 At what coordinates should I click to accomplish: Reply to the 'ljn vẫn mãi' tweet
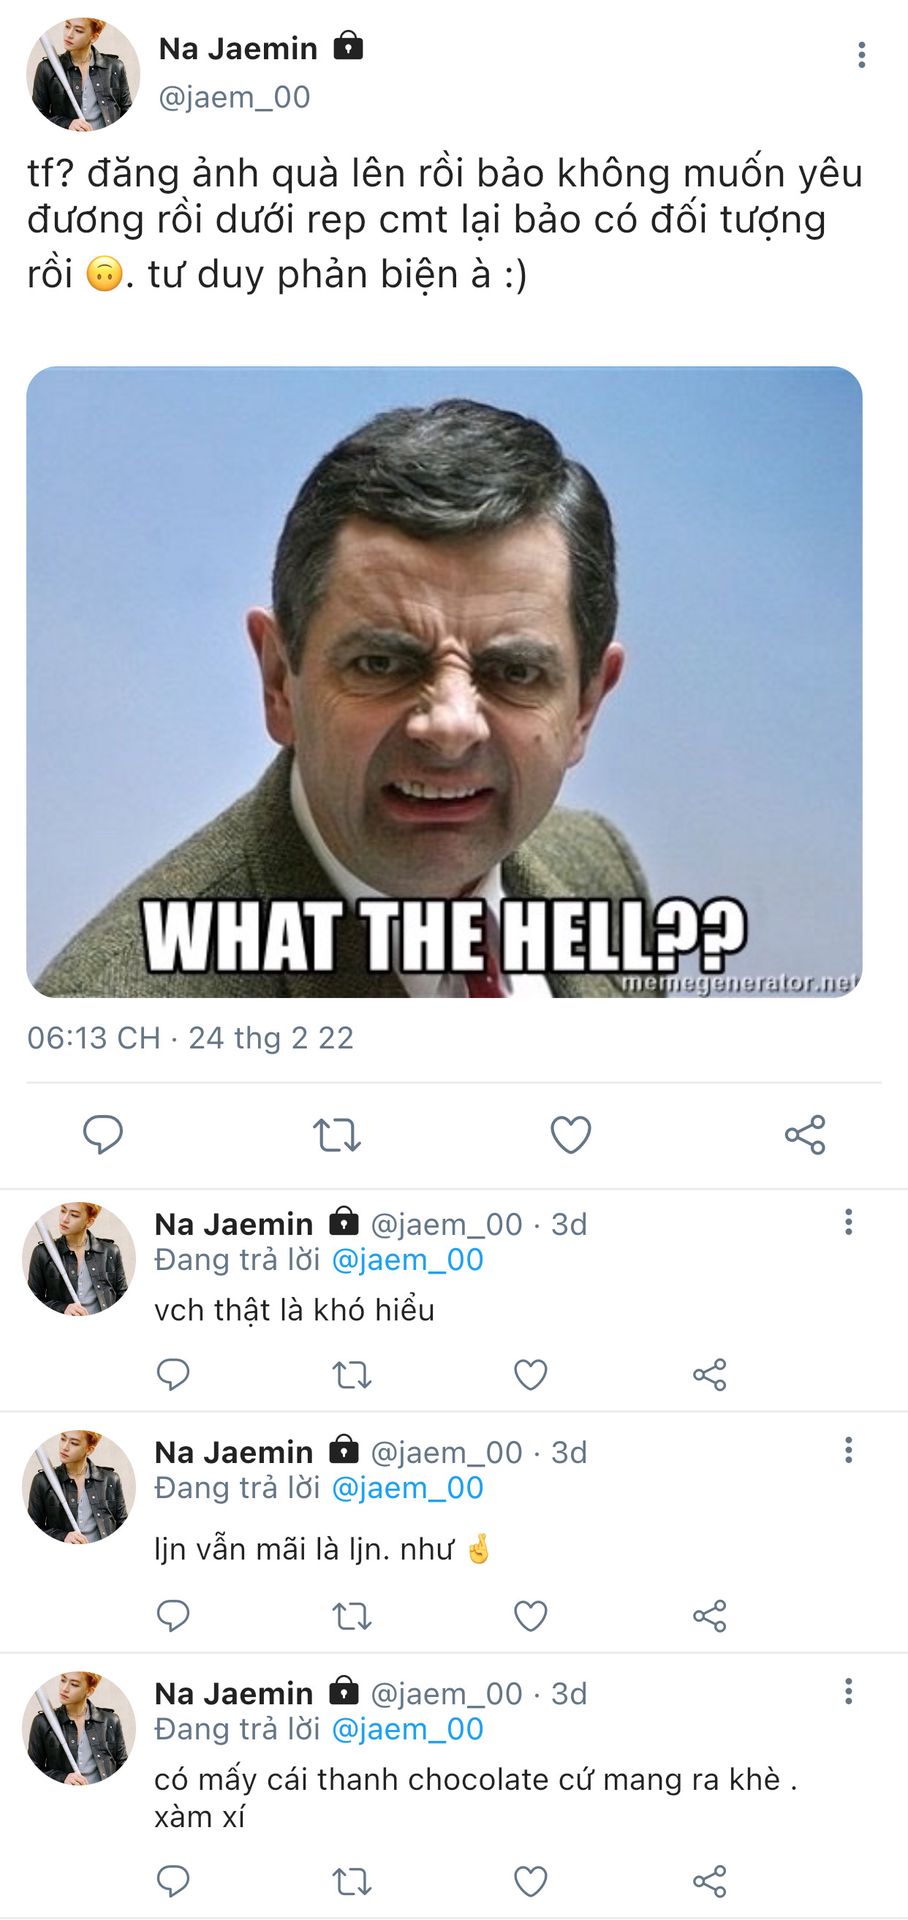point(173,1615)
